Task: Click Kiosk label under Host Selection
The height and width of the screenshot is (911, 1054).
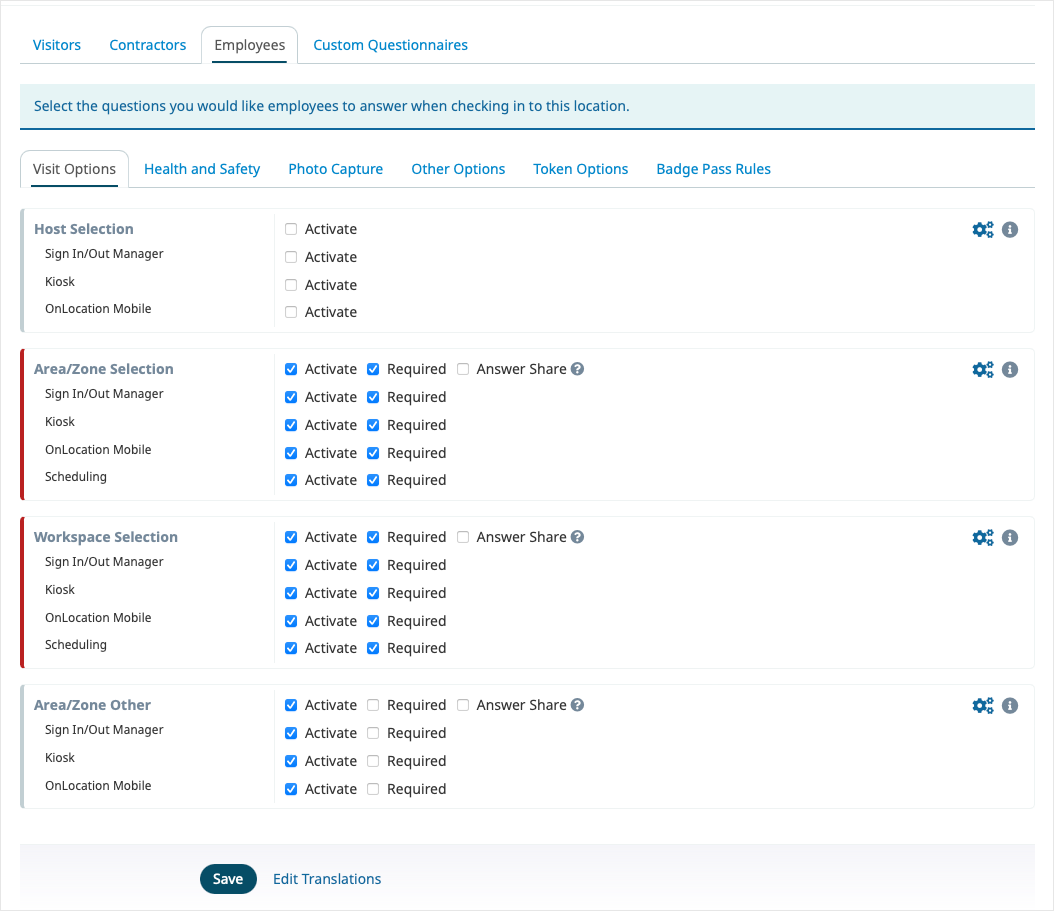Action: coord(60,282)
